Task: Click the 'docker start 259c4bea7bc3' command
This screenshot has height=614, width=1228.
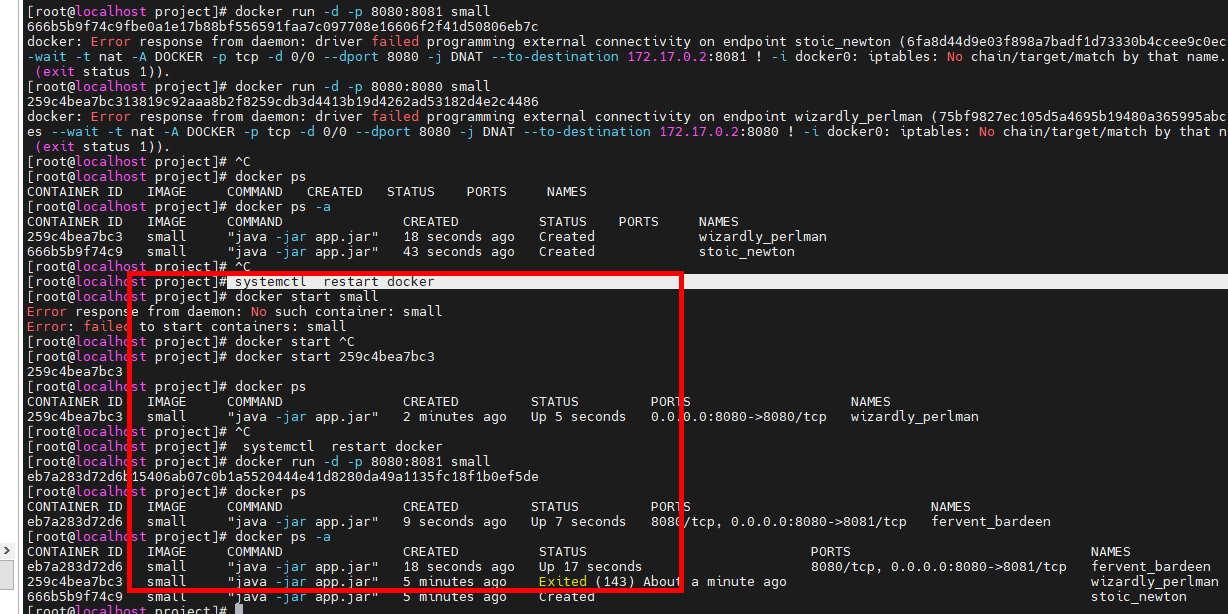Action: tap(333, 356)
